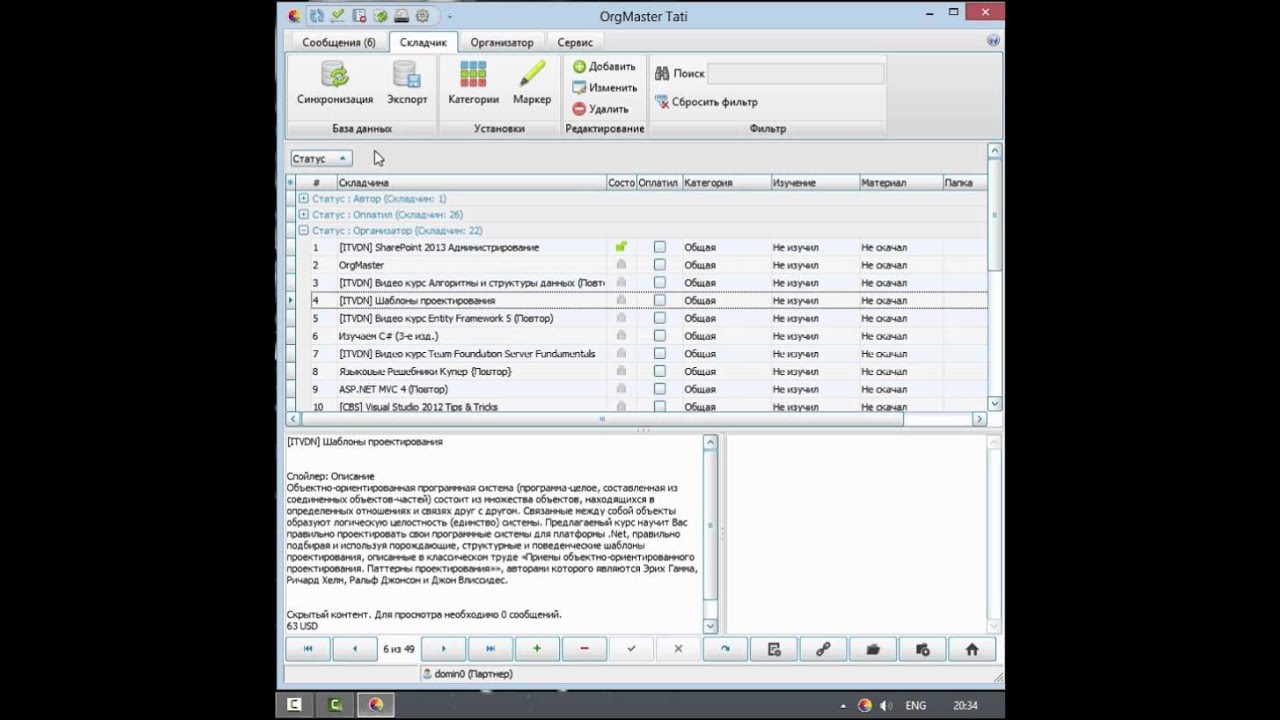
Task: Open the quick access toolbar customize arrow
Action: 450,16
